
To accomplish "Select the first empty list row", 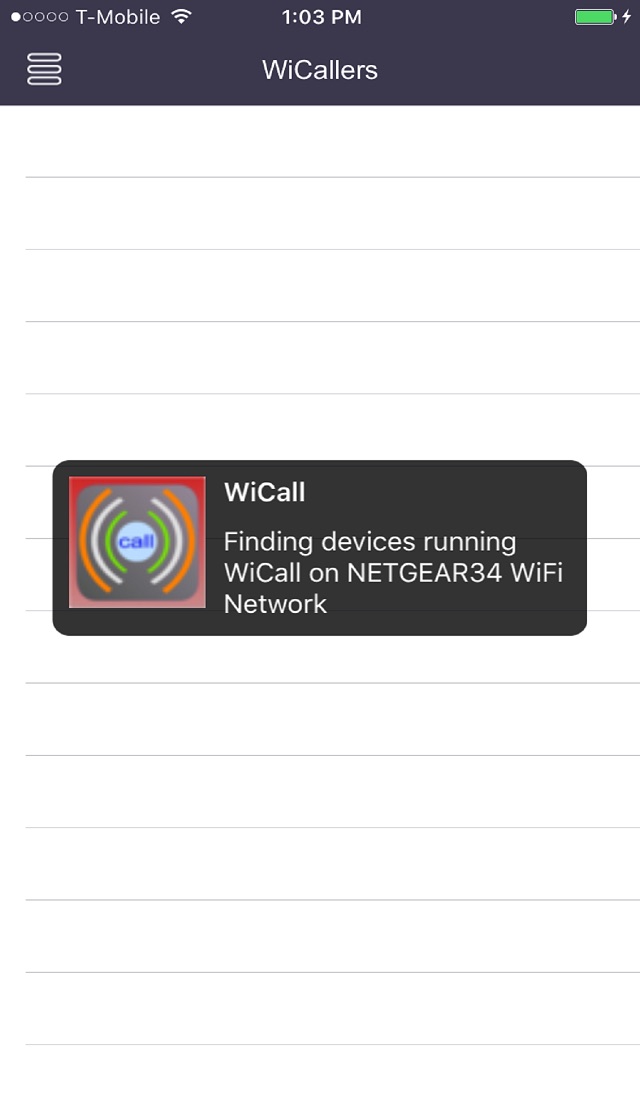I will click(x=333, y=141).
